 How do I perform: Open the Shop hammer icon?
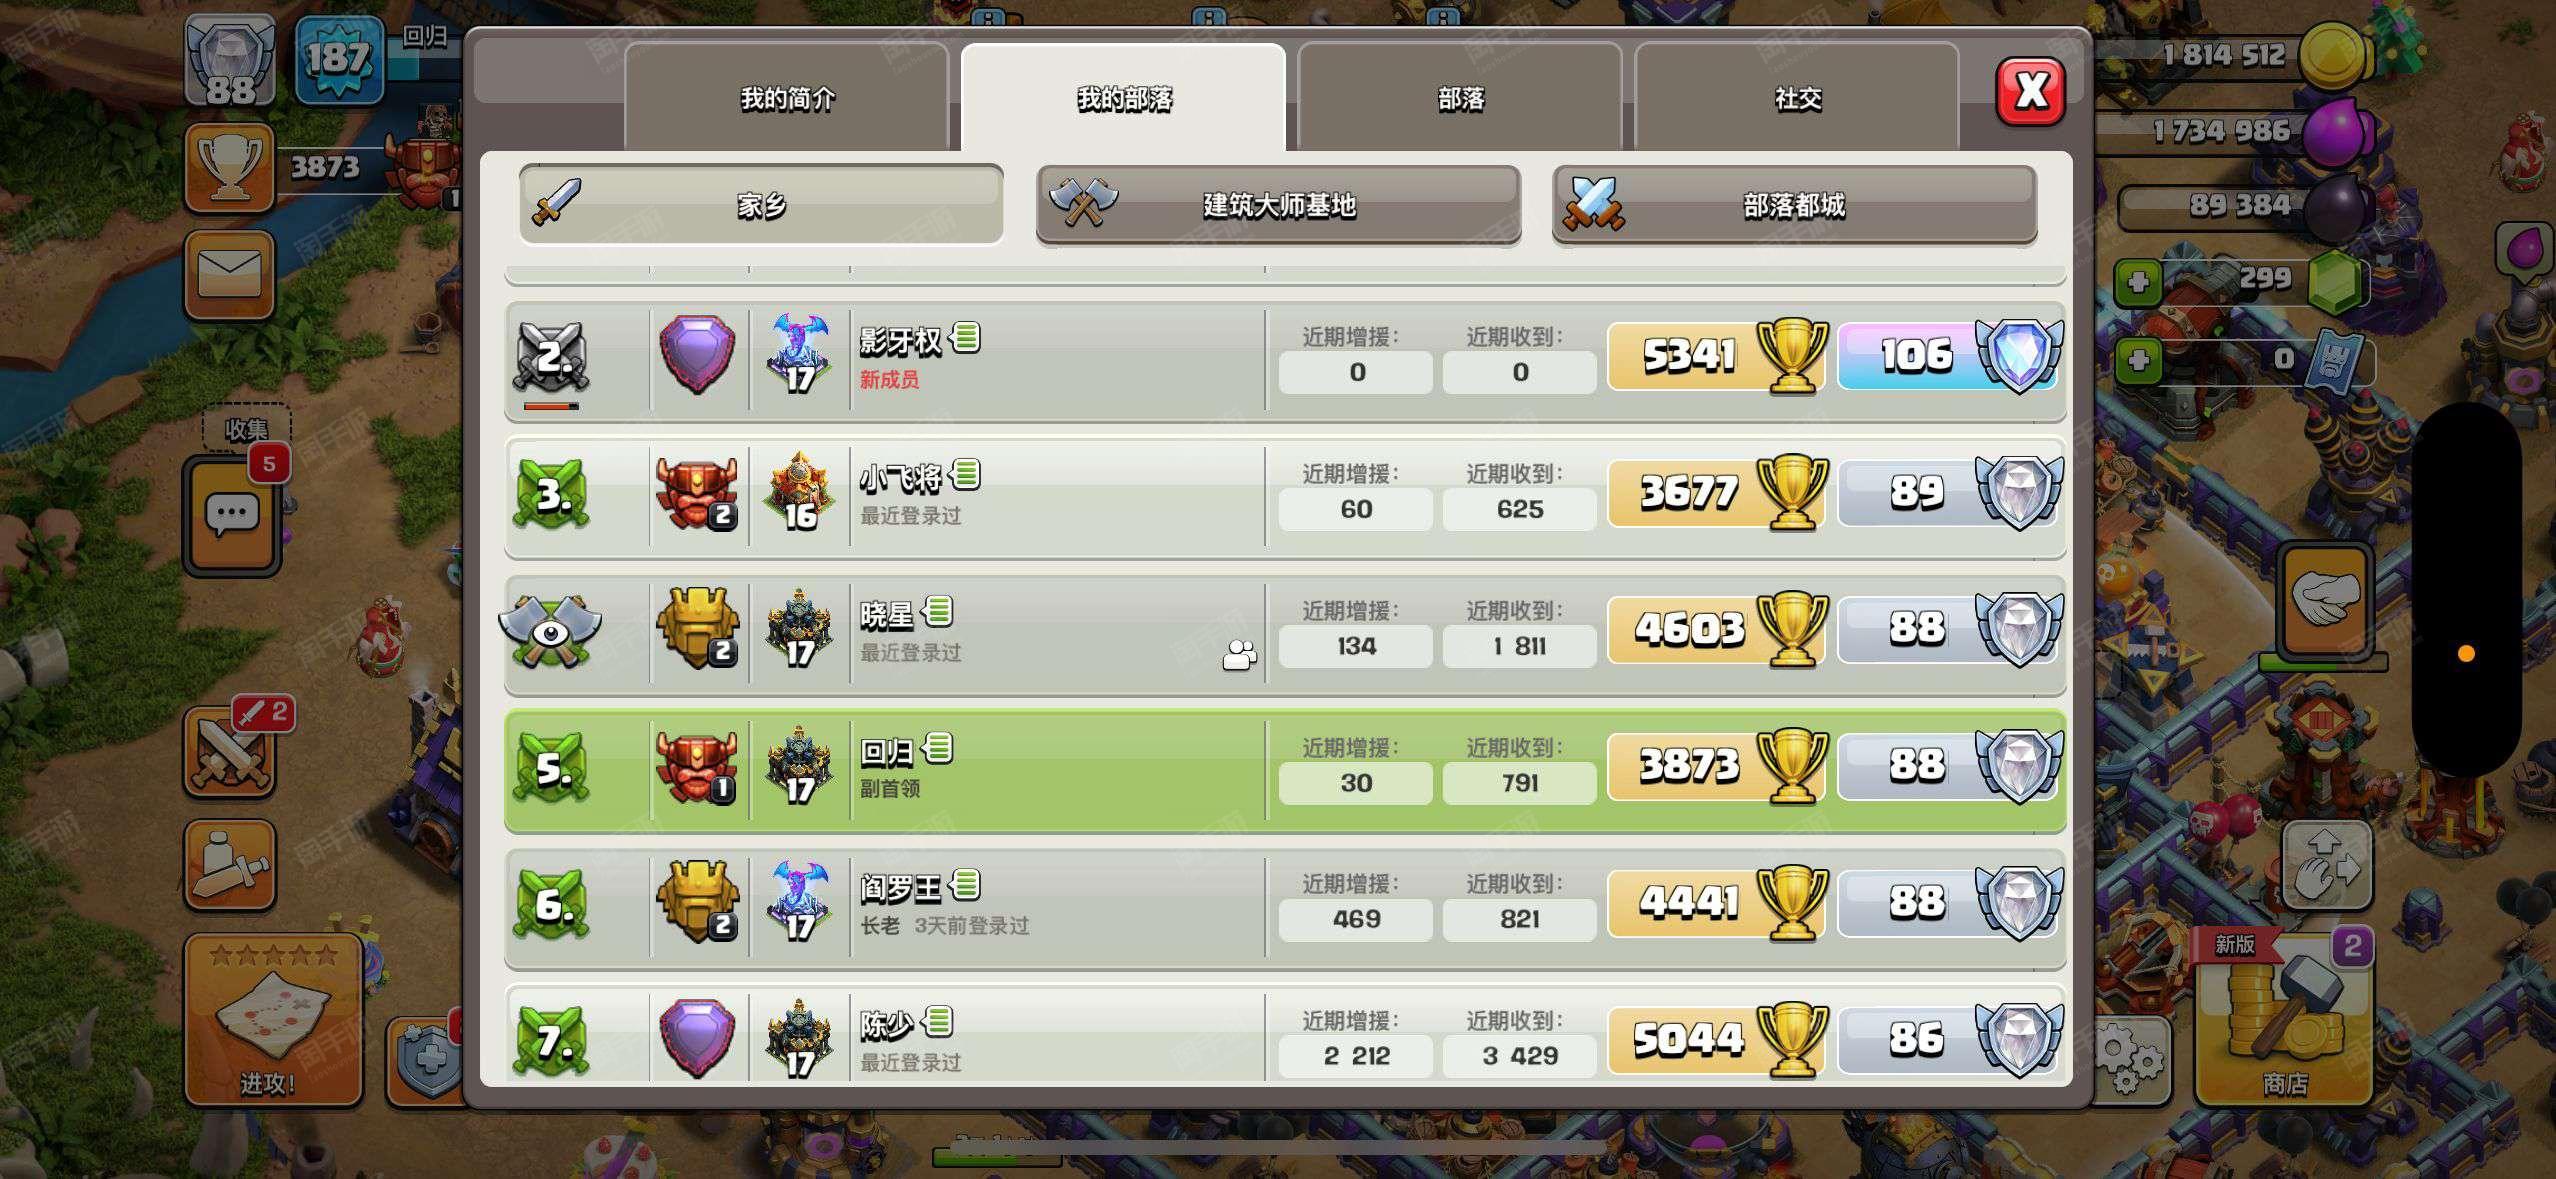(2284, 1018)
